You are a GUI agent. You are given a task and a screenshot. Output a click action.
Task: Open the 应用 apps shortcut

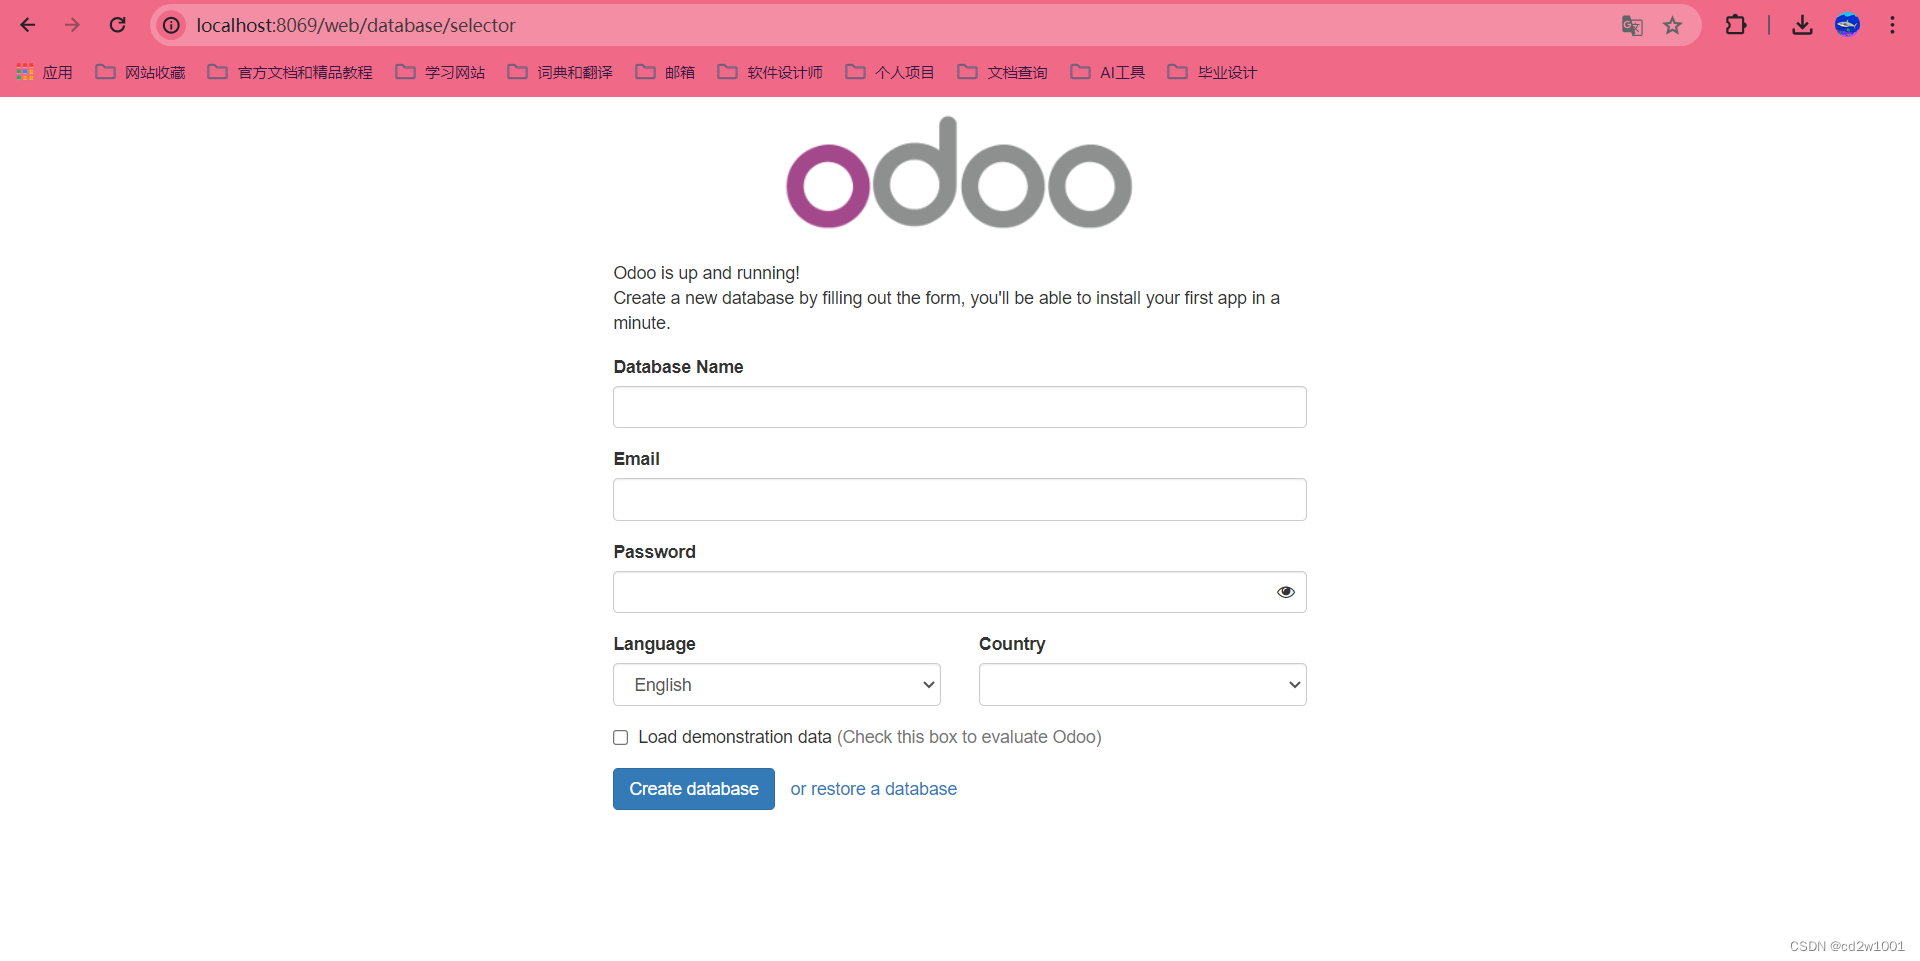(x=44, y=72)
